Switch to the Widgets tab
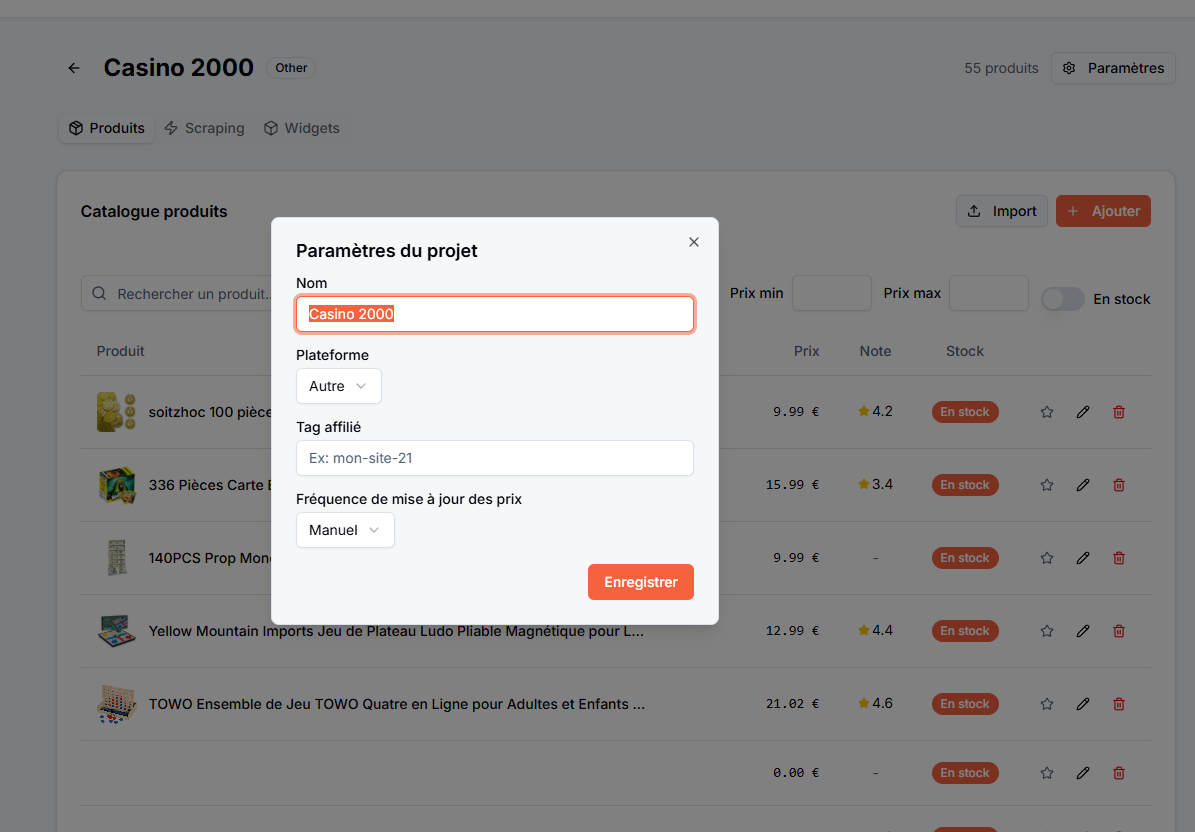1195x832 pixels. tap(302, 128)
